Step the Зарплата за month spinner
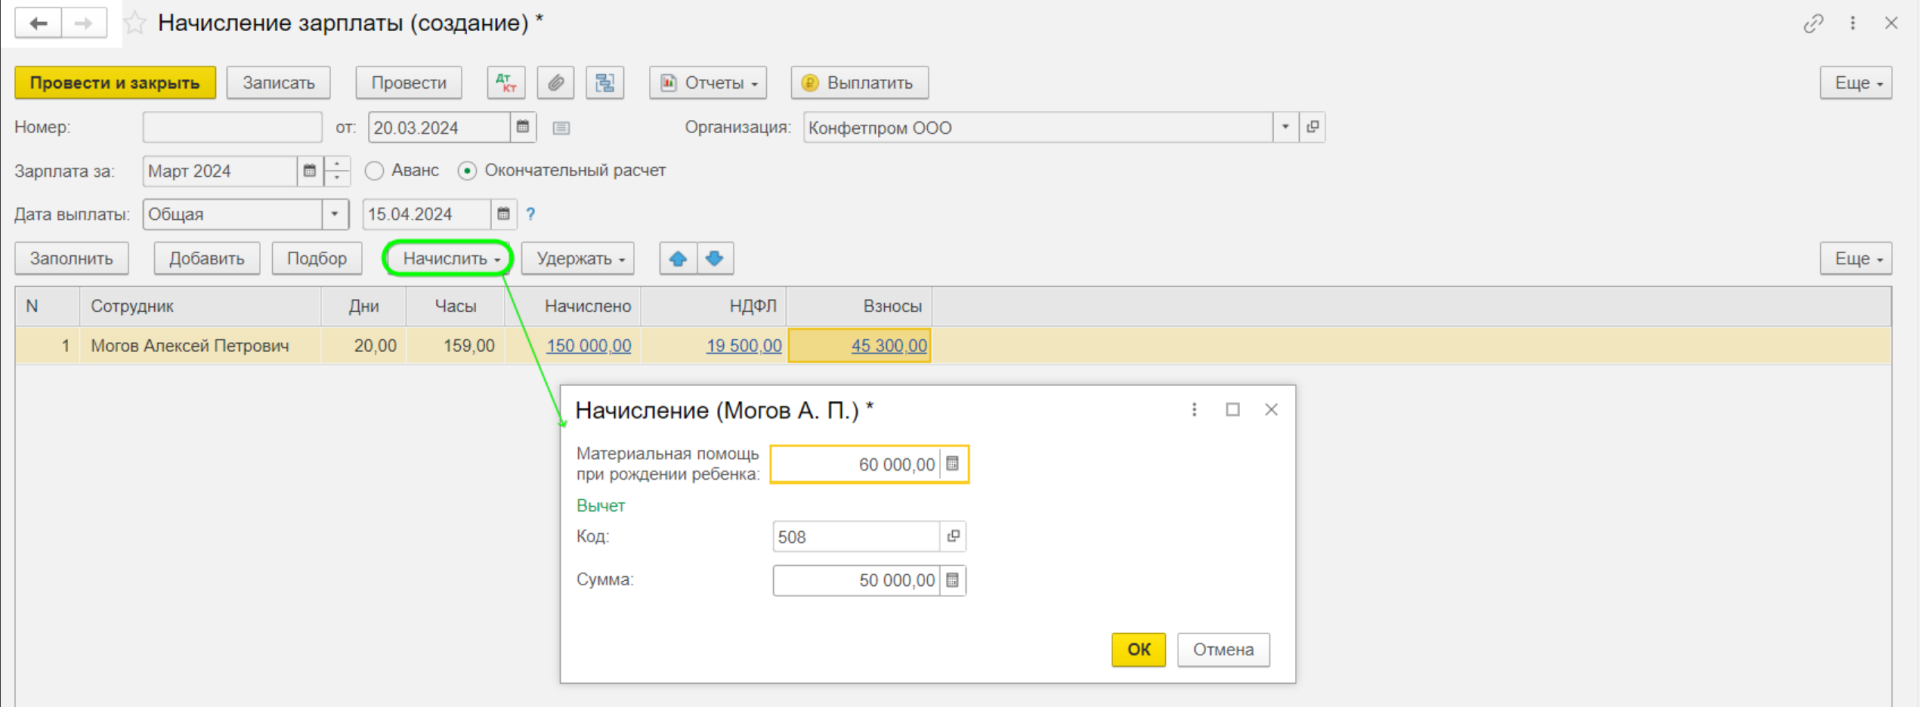 pos(337,171)
